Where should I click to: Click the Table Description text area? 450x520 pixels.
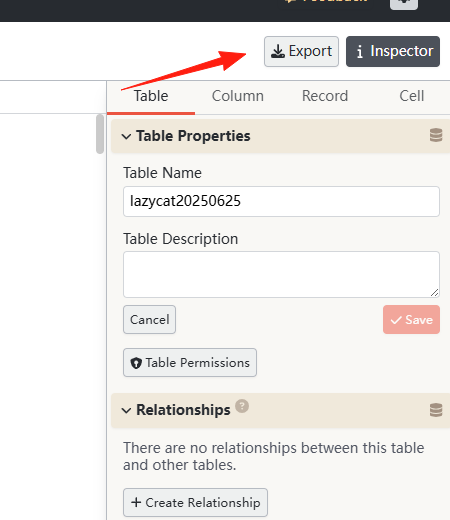coord(281,274)
